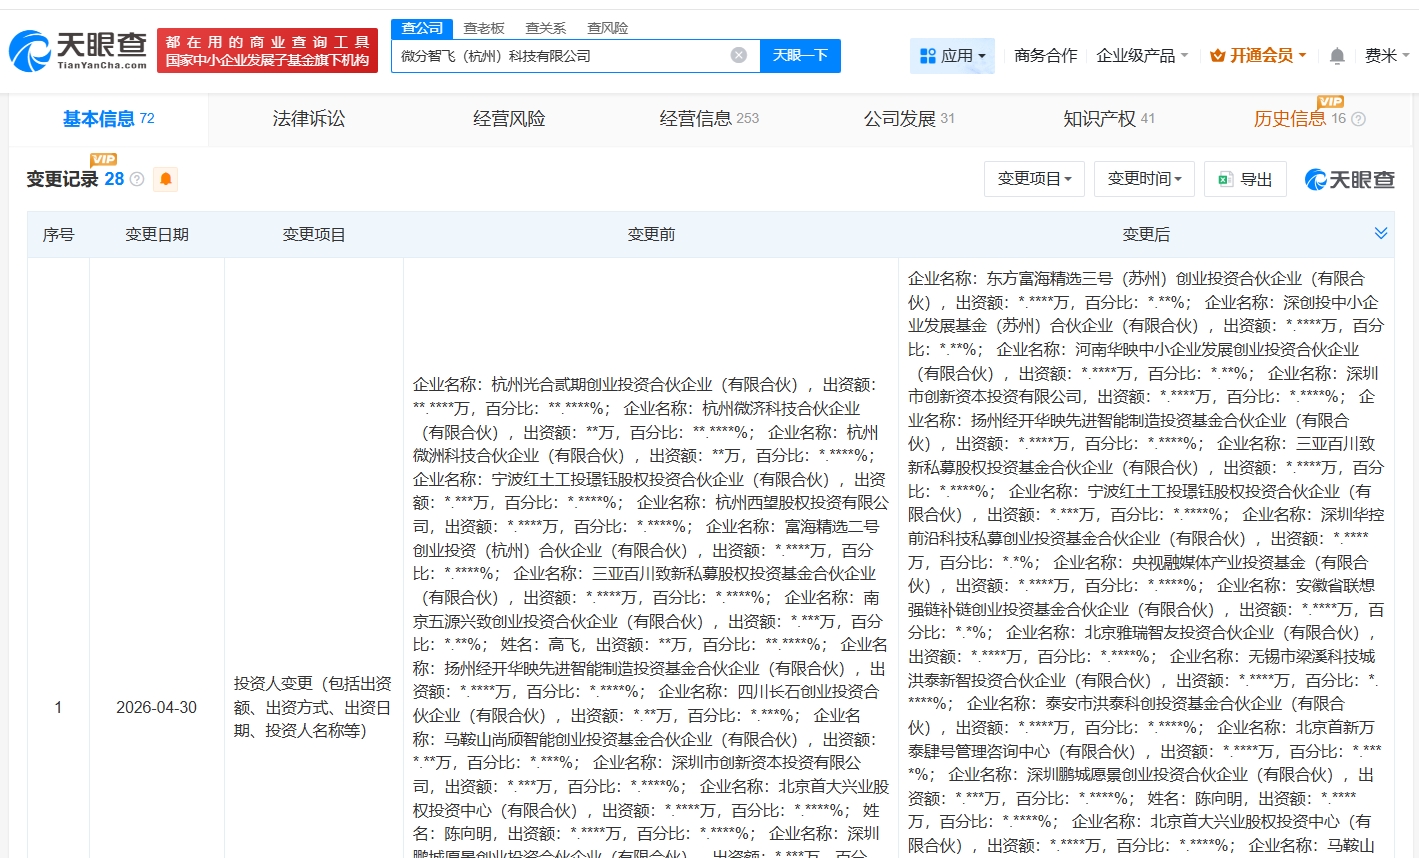The width and height of the screenshot is (1419, 858).
Task: Click the help question mark beside 变更记录 28
Action: (137, 179)
